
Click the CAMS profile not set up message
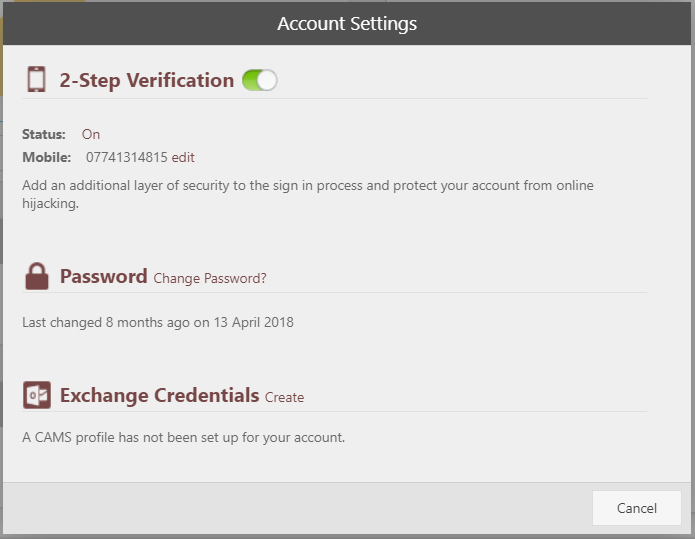(x=183, y=437)
